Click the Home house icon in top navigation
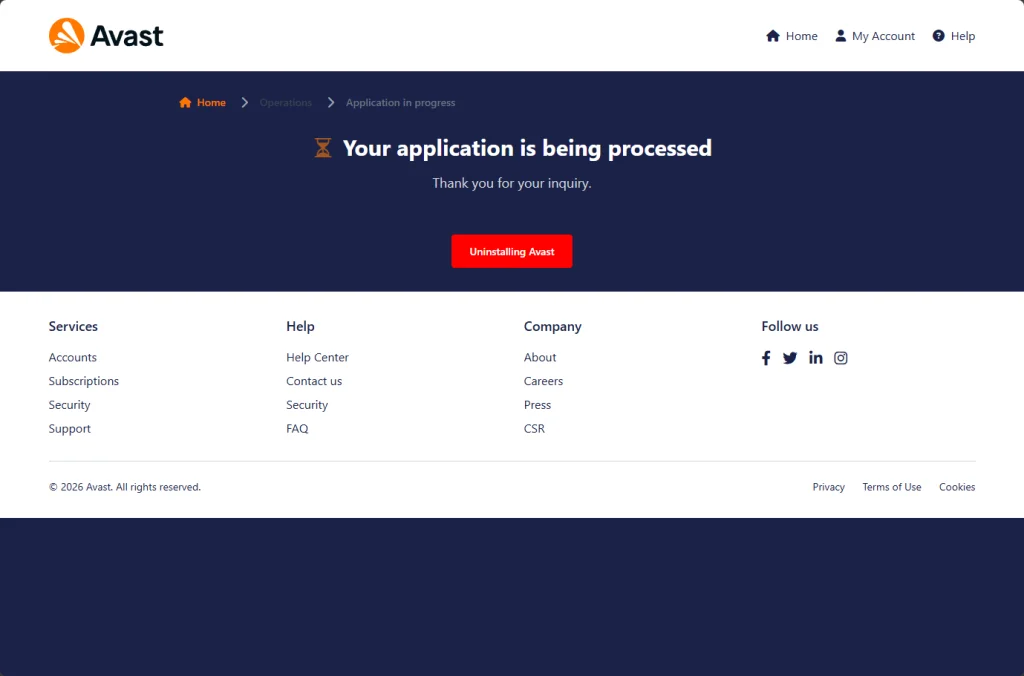The height and width of the screenshot is (676, 1024). [771, 35]
